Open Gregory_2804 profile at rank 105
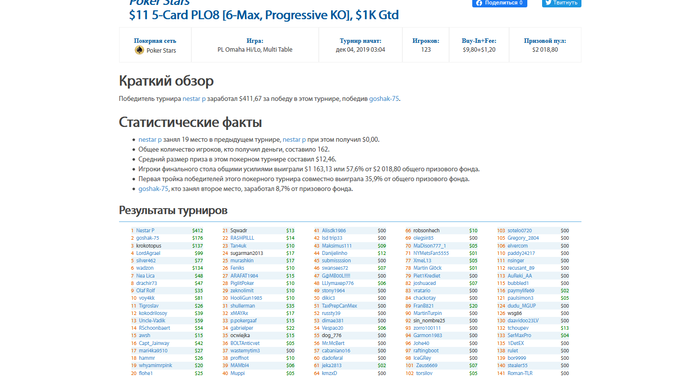 (x=523, y=238)
